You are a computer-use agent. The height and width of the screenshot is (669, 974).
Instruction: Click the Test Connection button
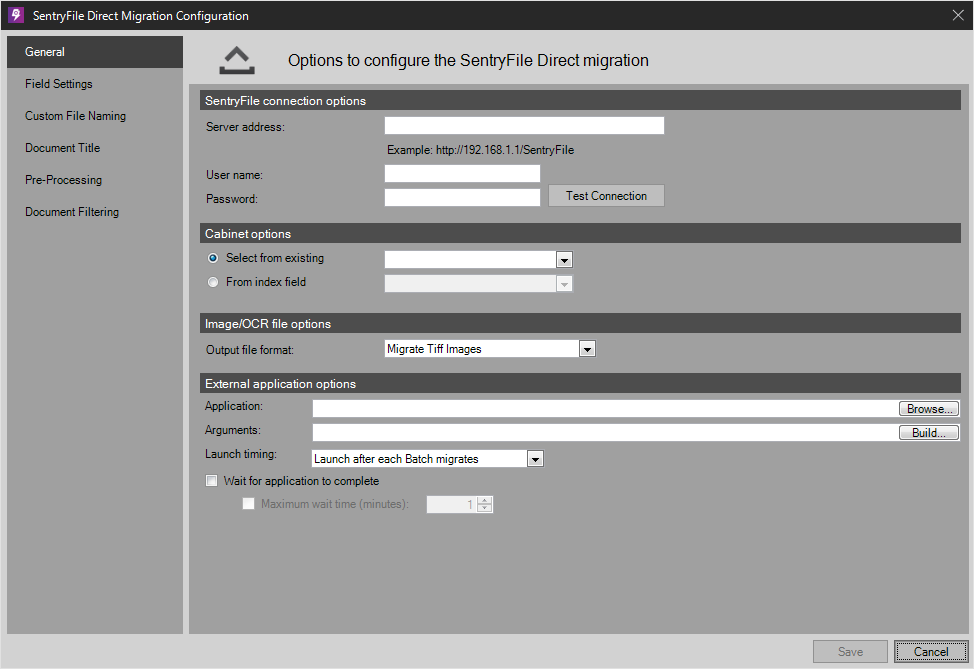606,196
